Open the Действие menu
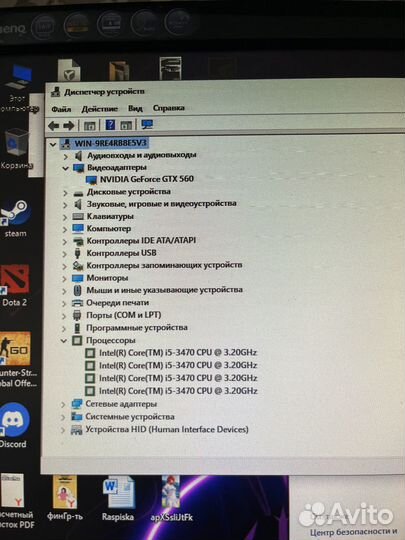Image resolution: width=405 pixels, height=540 pixels. [x=99, y=109]
